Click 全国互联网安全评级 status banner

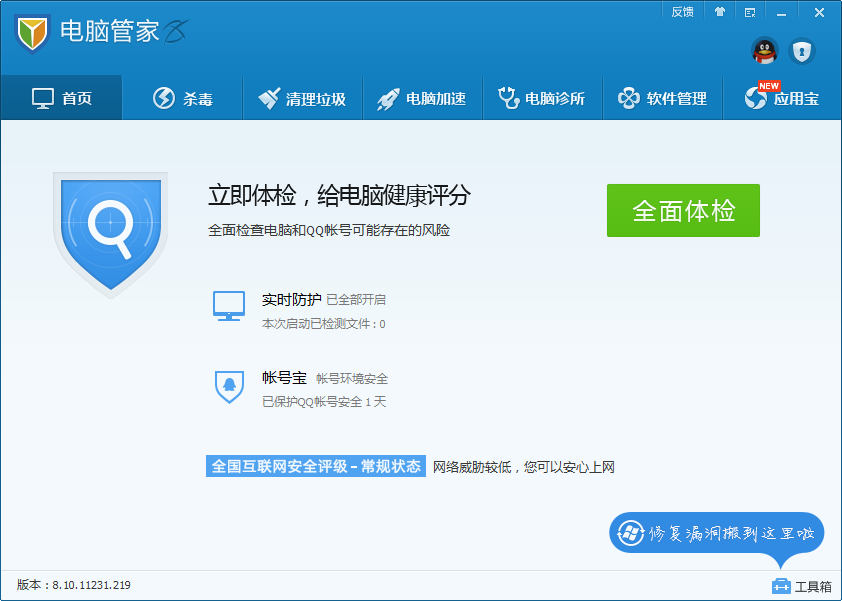316,466
